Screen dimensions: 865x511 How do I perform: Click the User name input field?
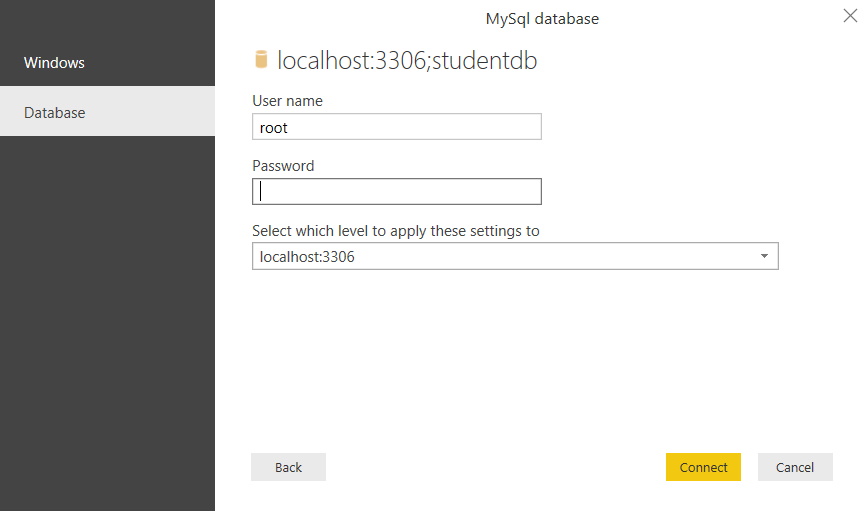point(397,127)
